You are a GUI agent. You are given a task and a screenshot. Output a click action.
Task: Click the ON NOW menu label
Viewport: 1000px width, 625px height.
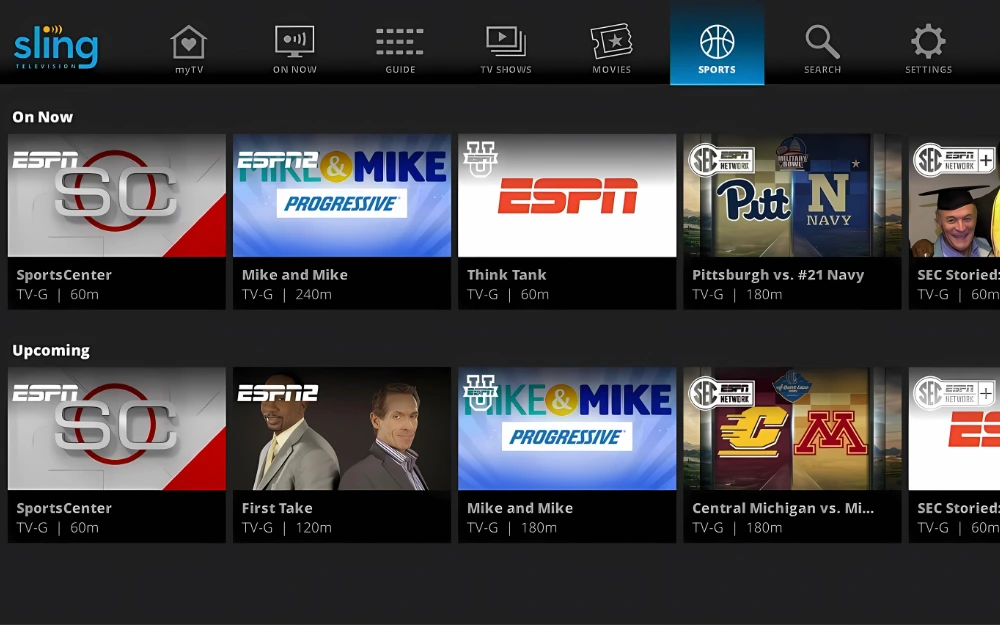coord(295,70)
